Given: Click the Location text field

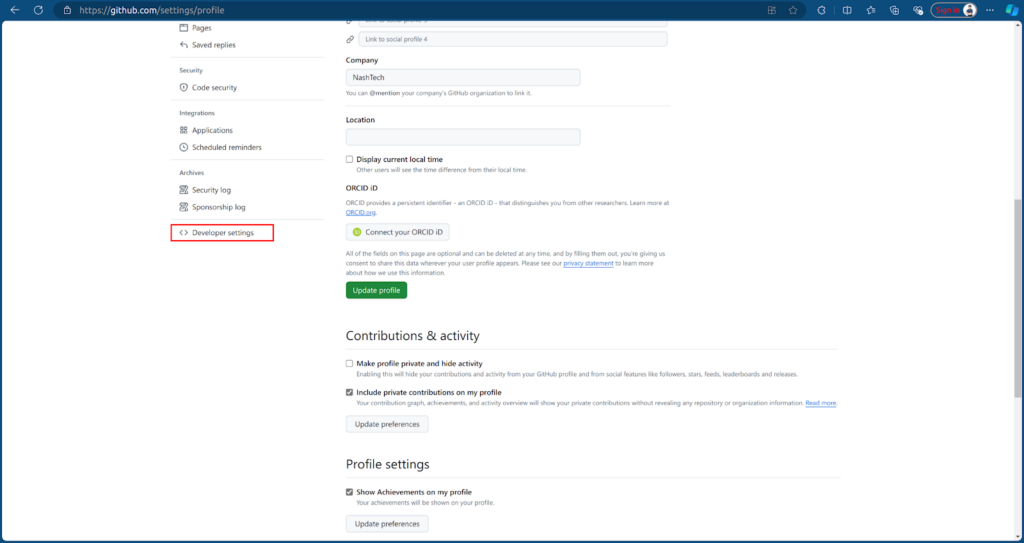Looking at the screenshot, I should pyautogui.click(x=463, y=137).
